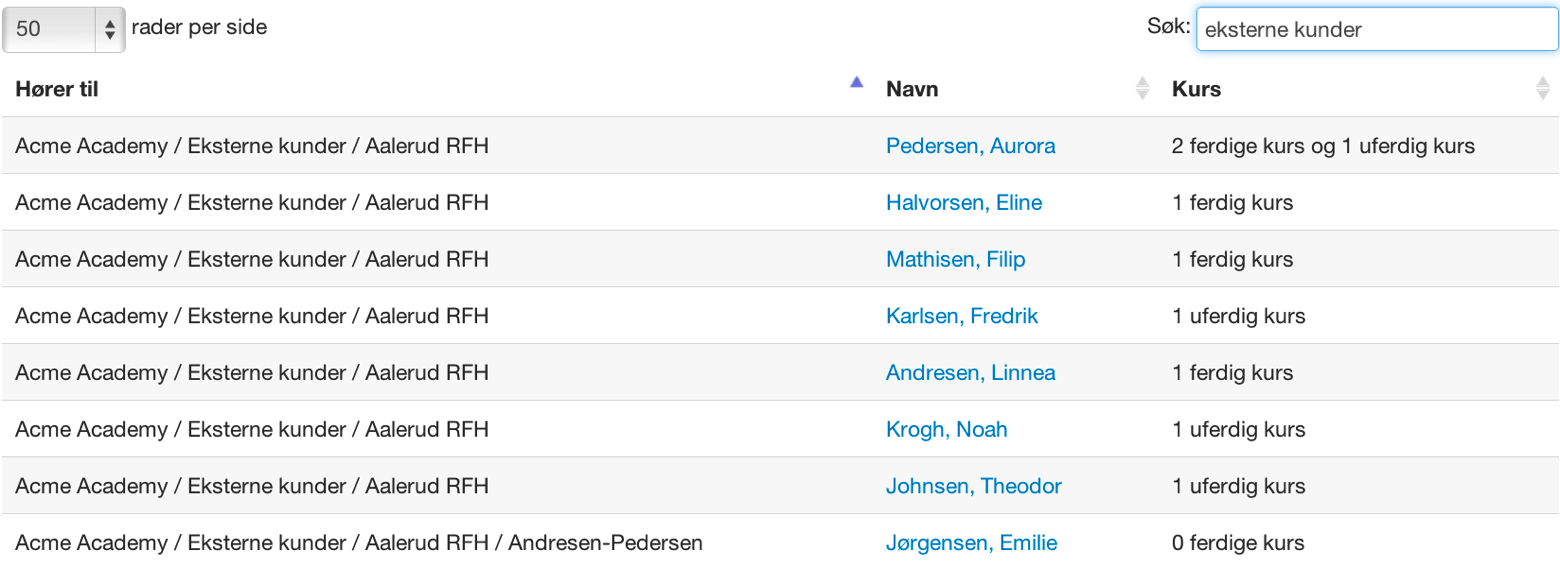Open Jørgensen, Emilie link
This screenshot has height=568, width=1560.
[971, 544]
